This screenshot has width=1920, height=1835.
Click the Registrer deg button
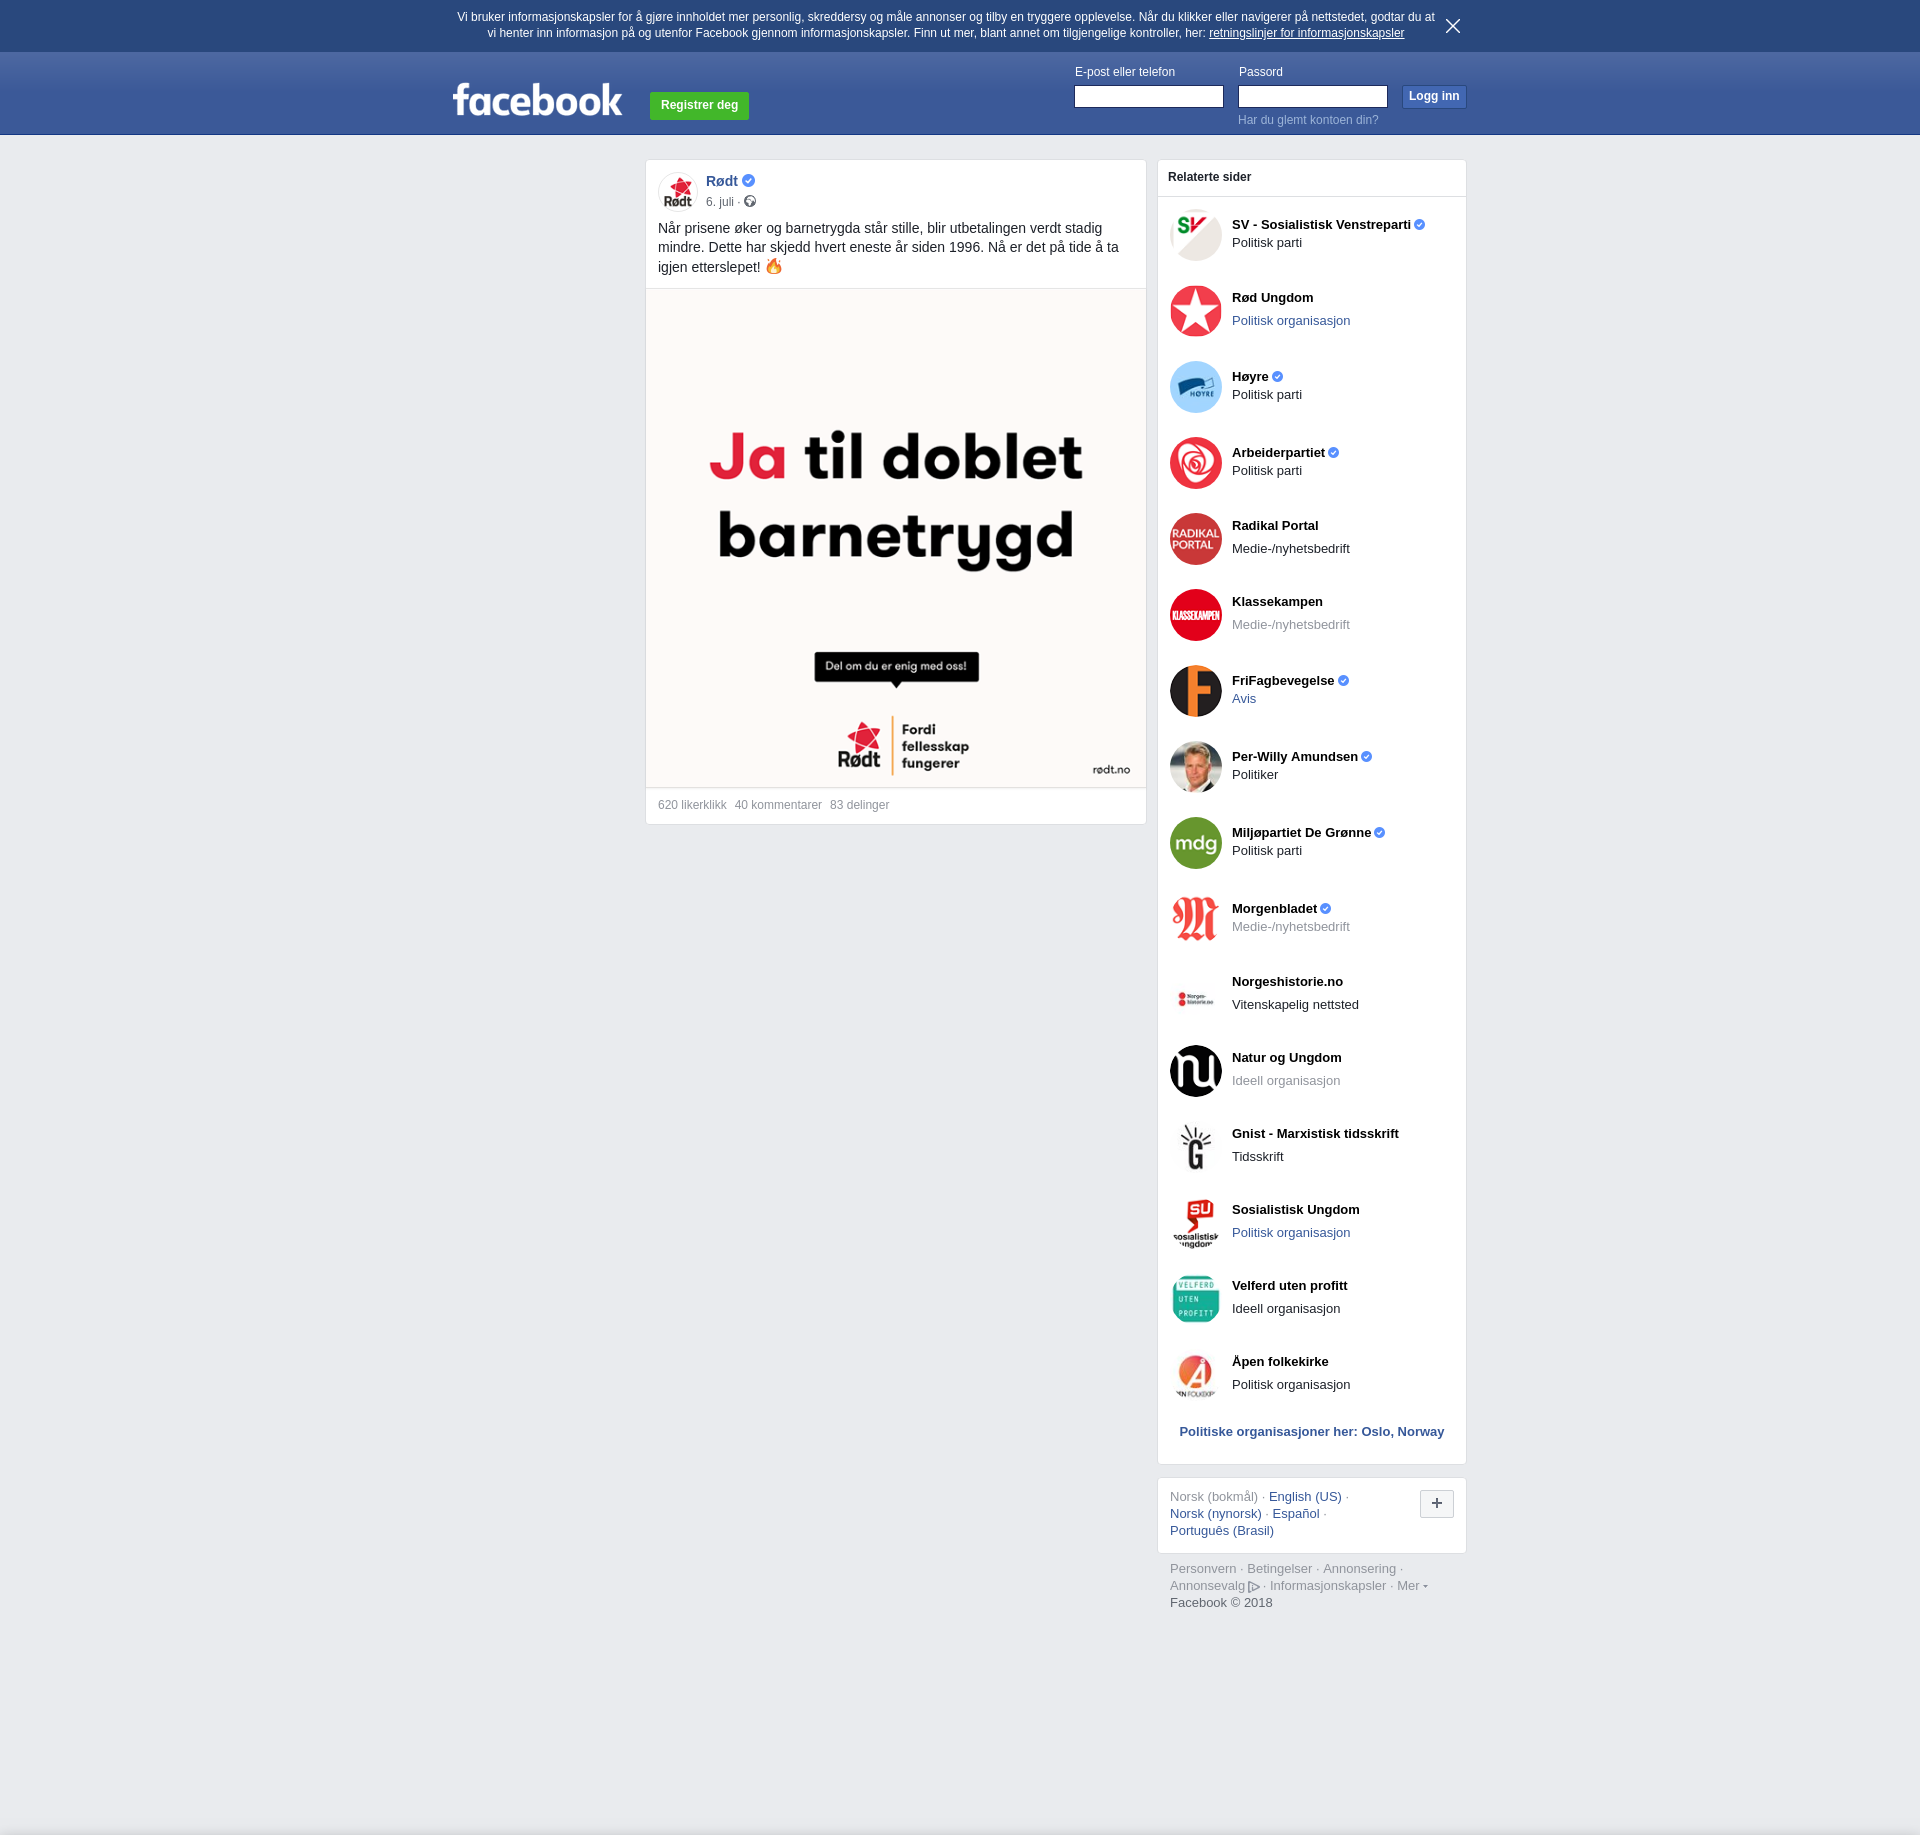coord(699,105)
